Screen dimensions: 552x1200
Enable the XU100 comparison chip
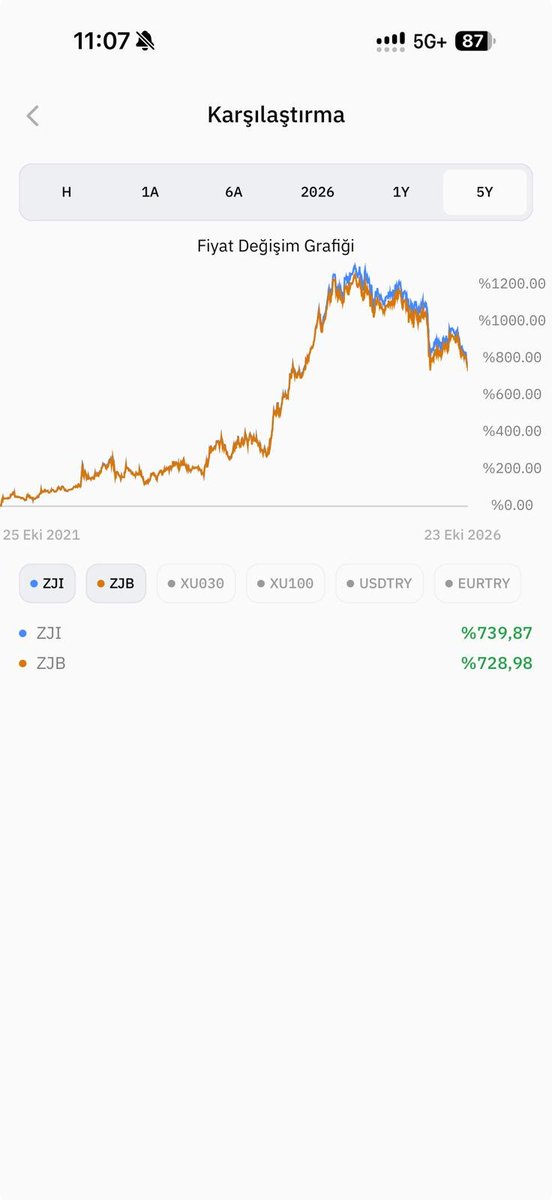285,583
